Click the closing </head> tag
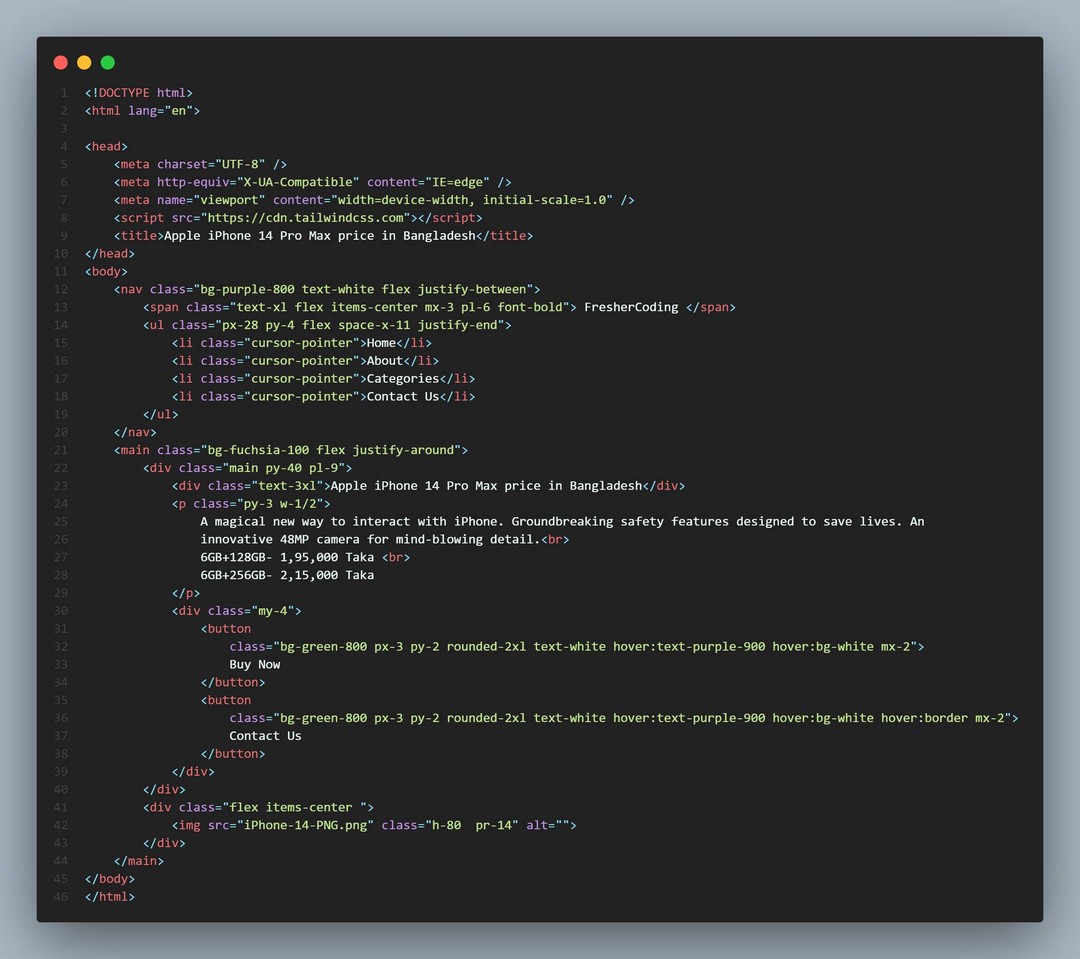The width and height of the screenshot is (1080, 959). coord(110,254)
